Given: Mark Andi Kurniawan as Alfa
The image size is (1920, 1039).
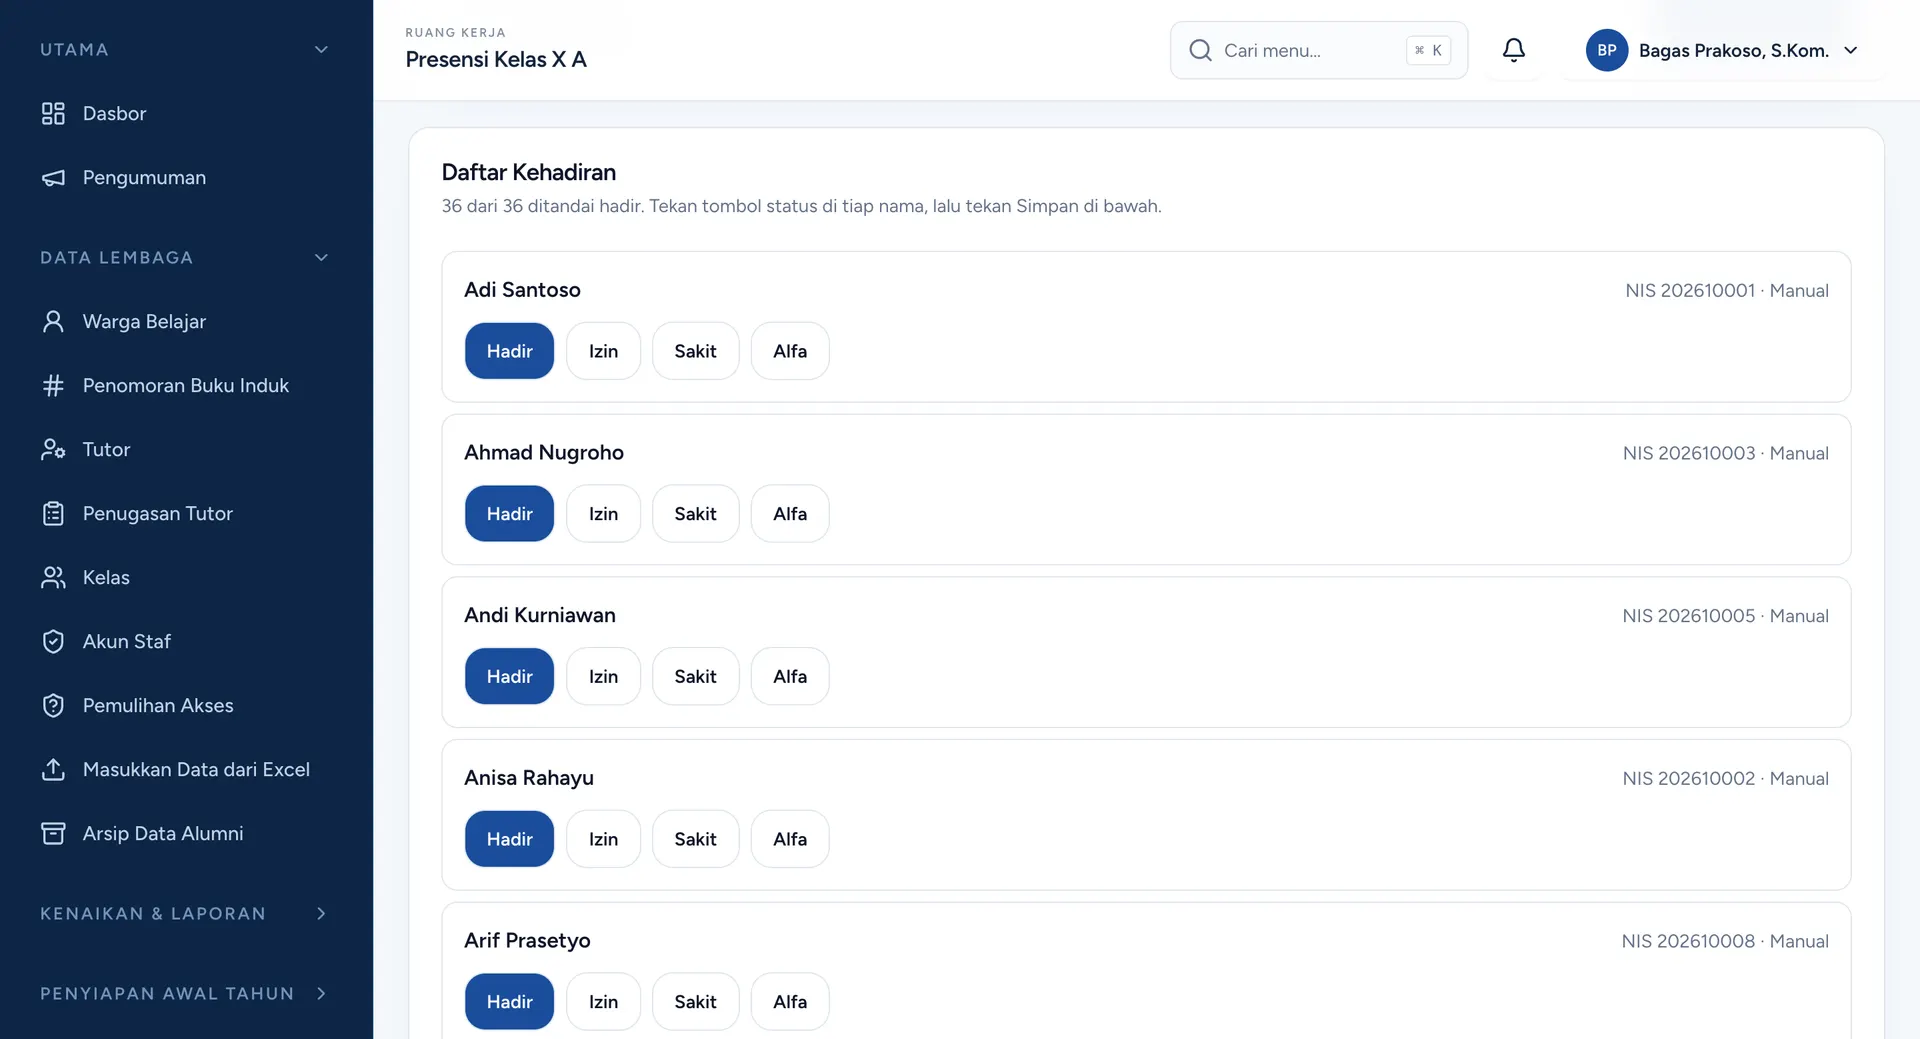Looking at the screenshot, I should tap(790, 676).
